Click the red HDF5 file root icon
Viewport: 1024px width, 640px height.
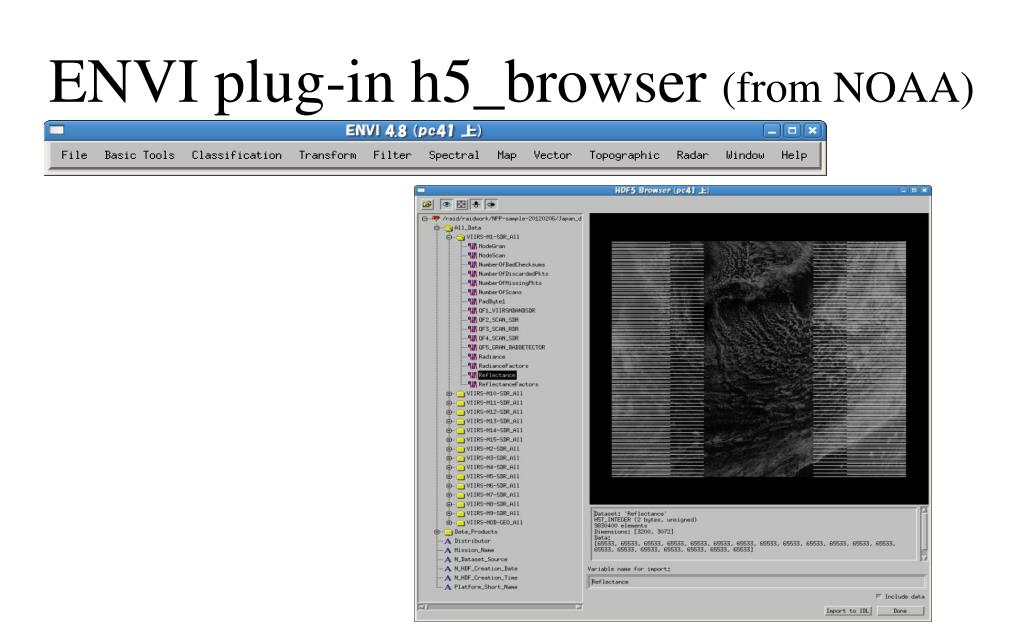tap(436, 219)
